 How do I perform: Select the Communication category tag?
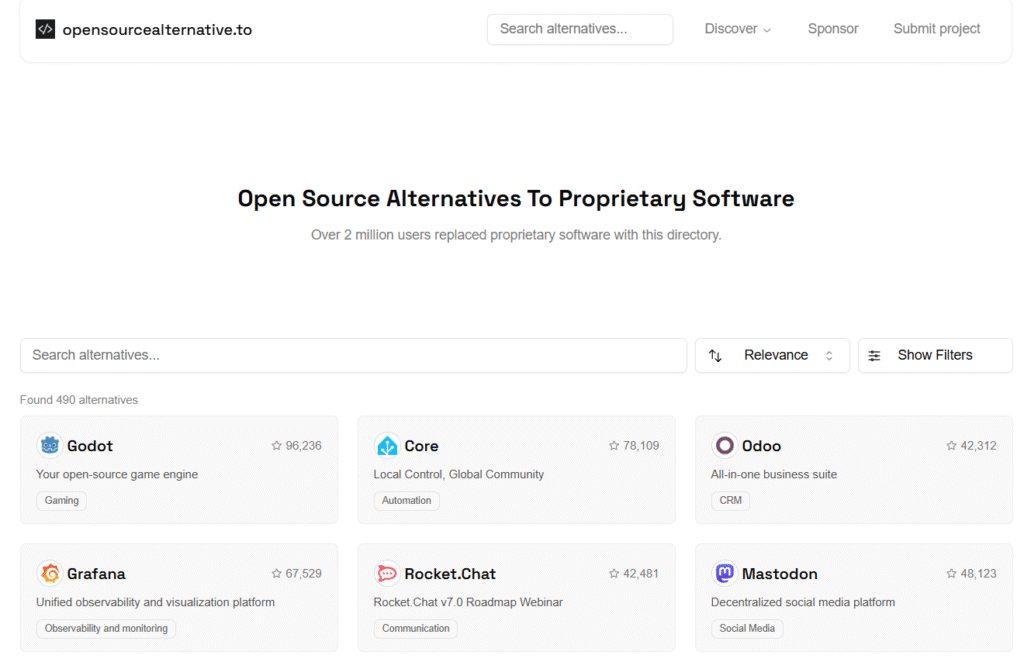(415, 628)
